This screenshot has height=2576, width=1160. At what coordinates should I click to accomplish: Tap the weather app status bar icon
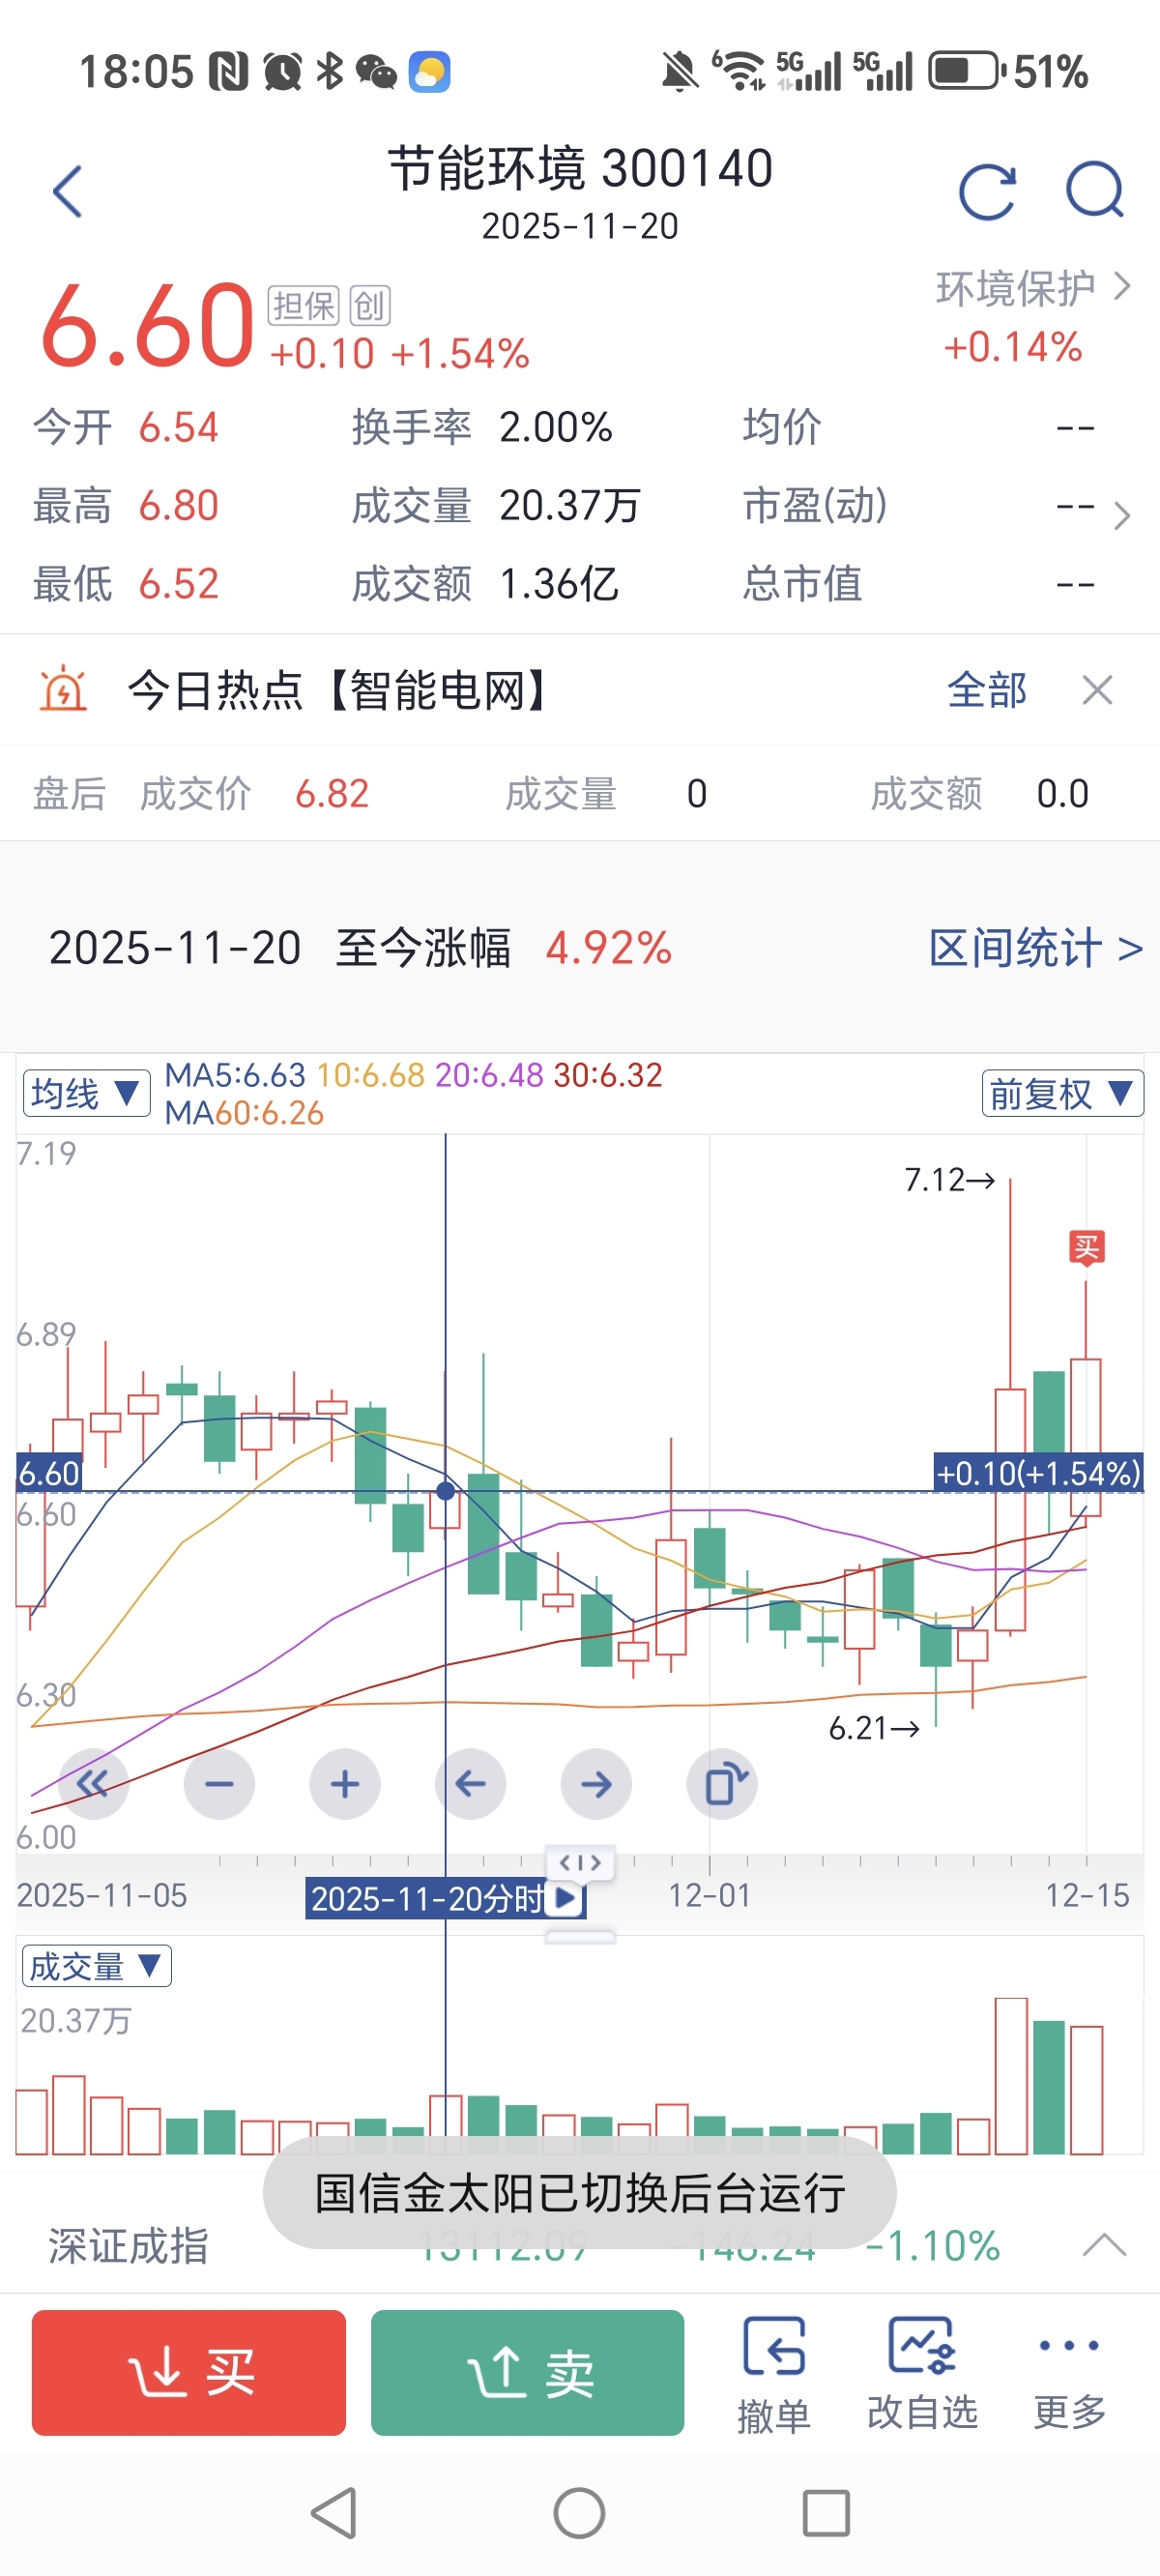coord(430,72)
